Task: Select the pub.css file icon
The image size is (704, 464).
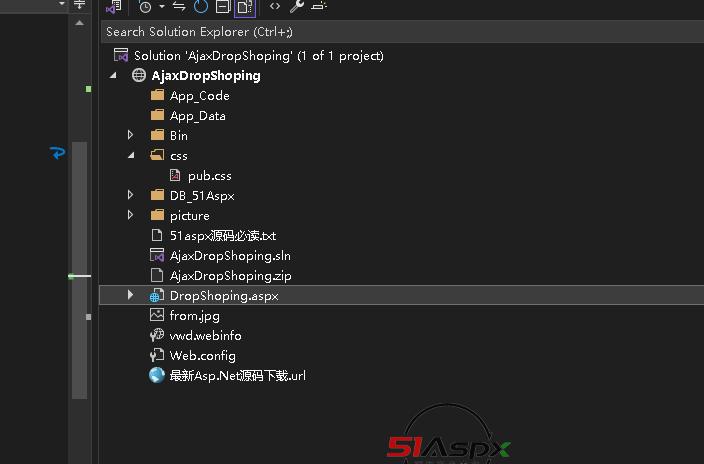Action: point(175,175)
